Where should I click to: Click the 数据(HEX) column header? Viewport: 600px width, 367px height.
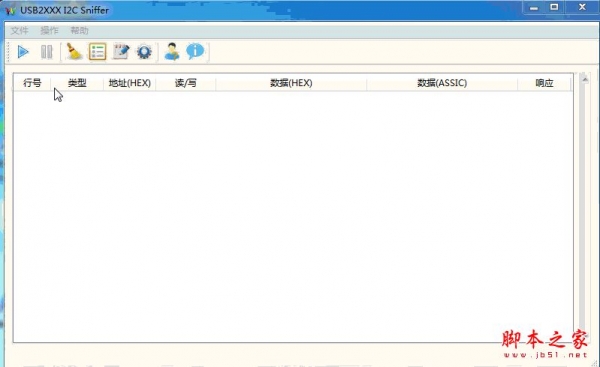(291, 83)
